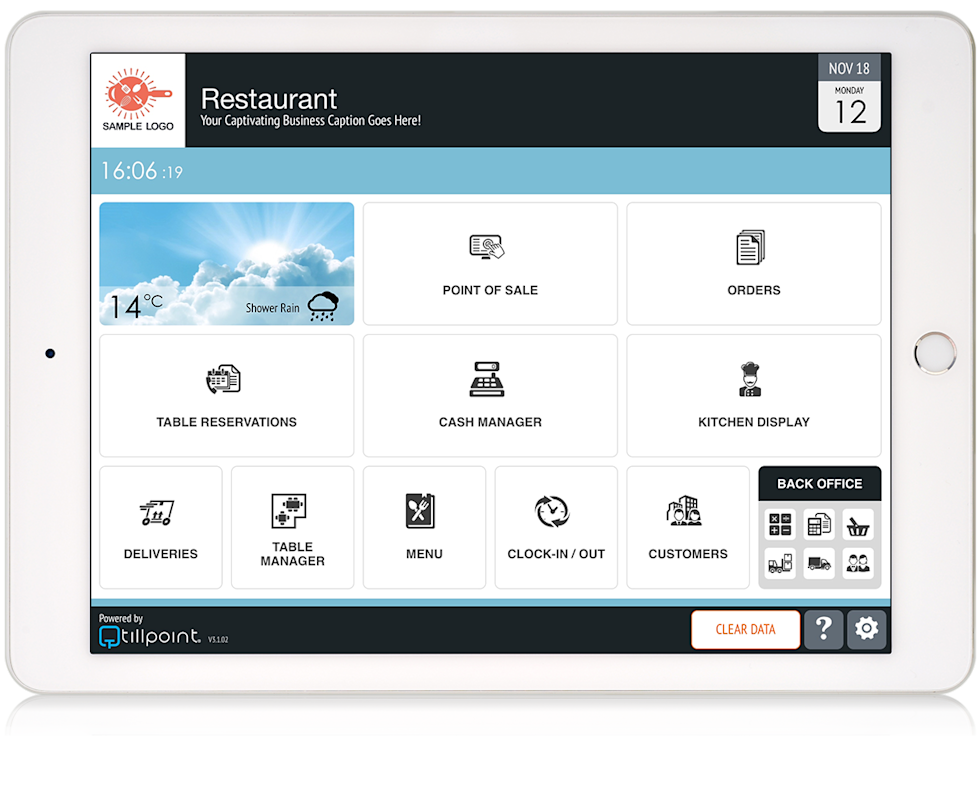The height and width of the screenshot is (796, 980).
Task: Launch the Cash Manager
Action: point(490,395)
